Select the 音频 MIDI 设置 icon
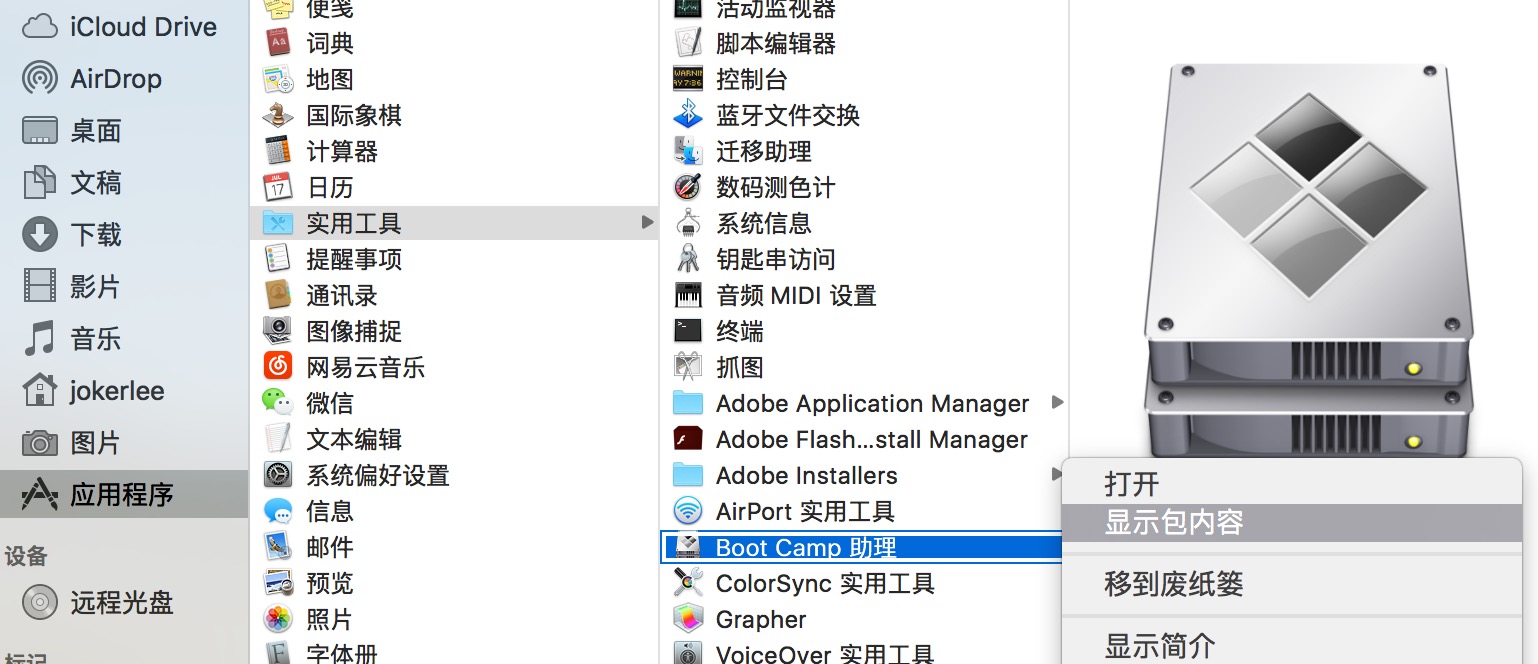Viewport: 1538px width, 664px height. click(688, 295)
